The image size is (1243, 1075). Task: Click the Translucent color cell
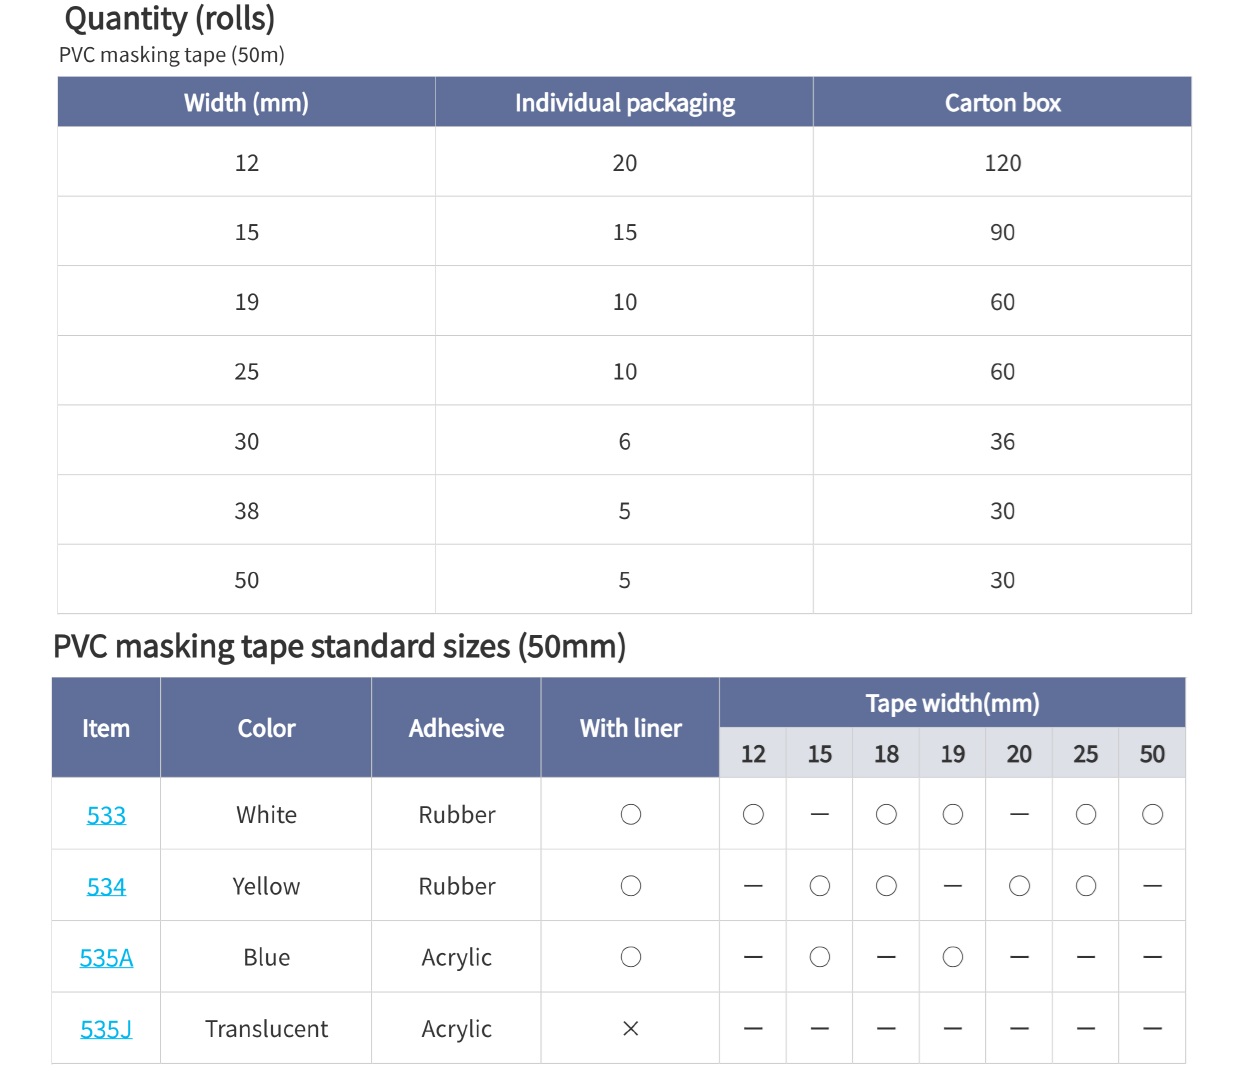(266, 1029)
